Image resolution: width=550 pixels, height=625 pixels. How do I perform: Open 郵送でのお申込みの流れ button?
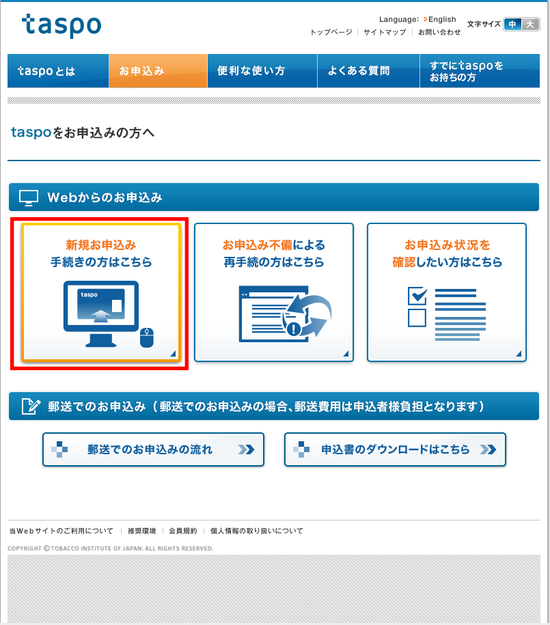(x=153, y=450)
